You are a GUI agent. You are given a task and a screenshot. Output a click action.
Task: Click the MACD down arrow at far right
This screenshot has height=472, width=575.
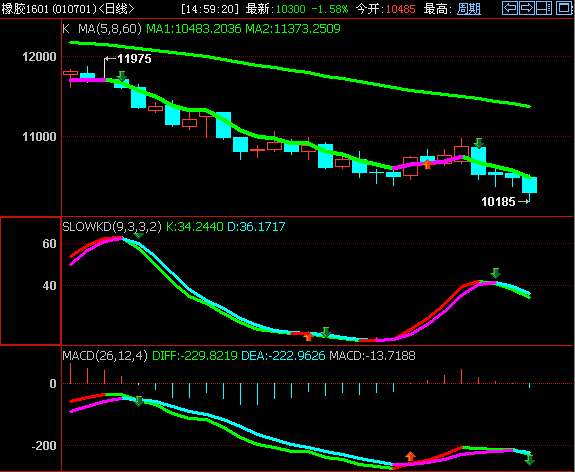point(529,460)
